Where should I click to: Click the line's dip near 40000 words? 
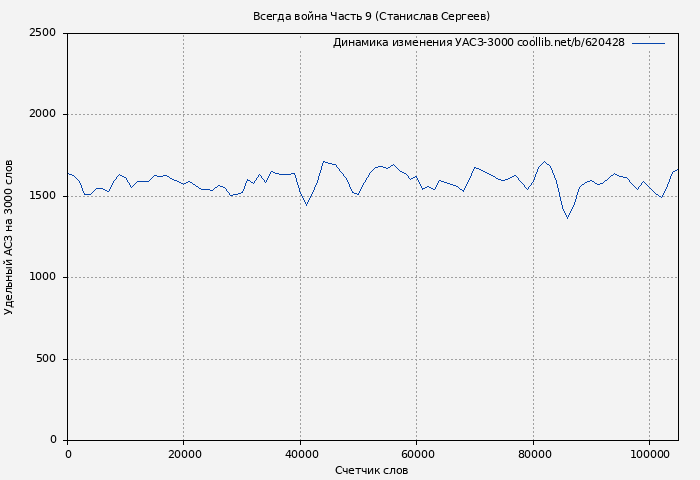tap(307, 204)
